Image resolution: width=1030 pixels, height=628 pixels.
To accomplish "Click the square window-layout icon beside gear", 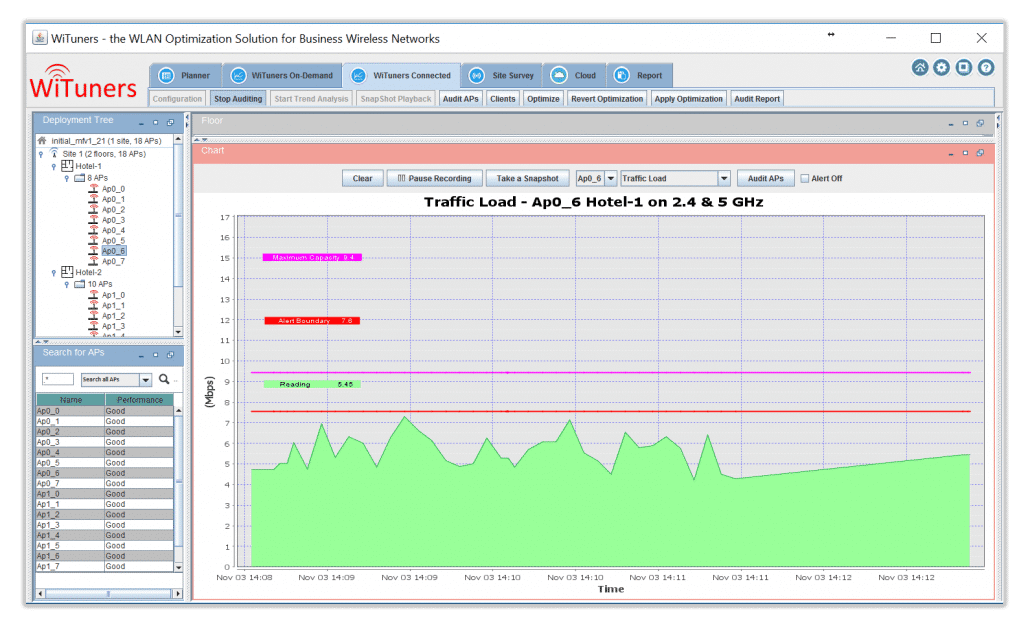I will 964,68.
